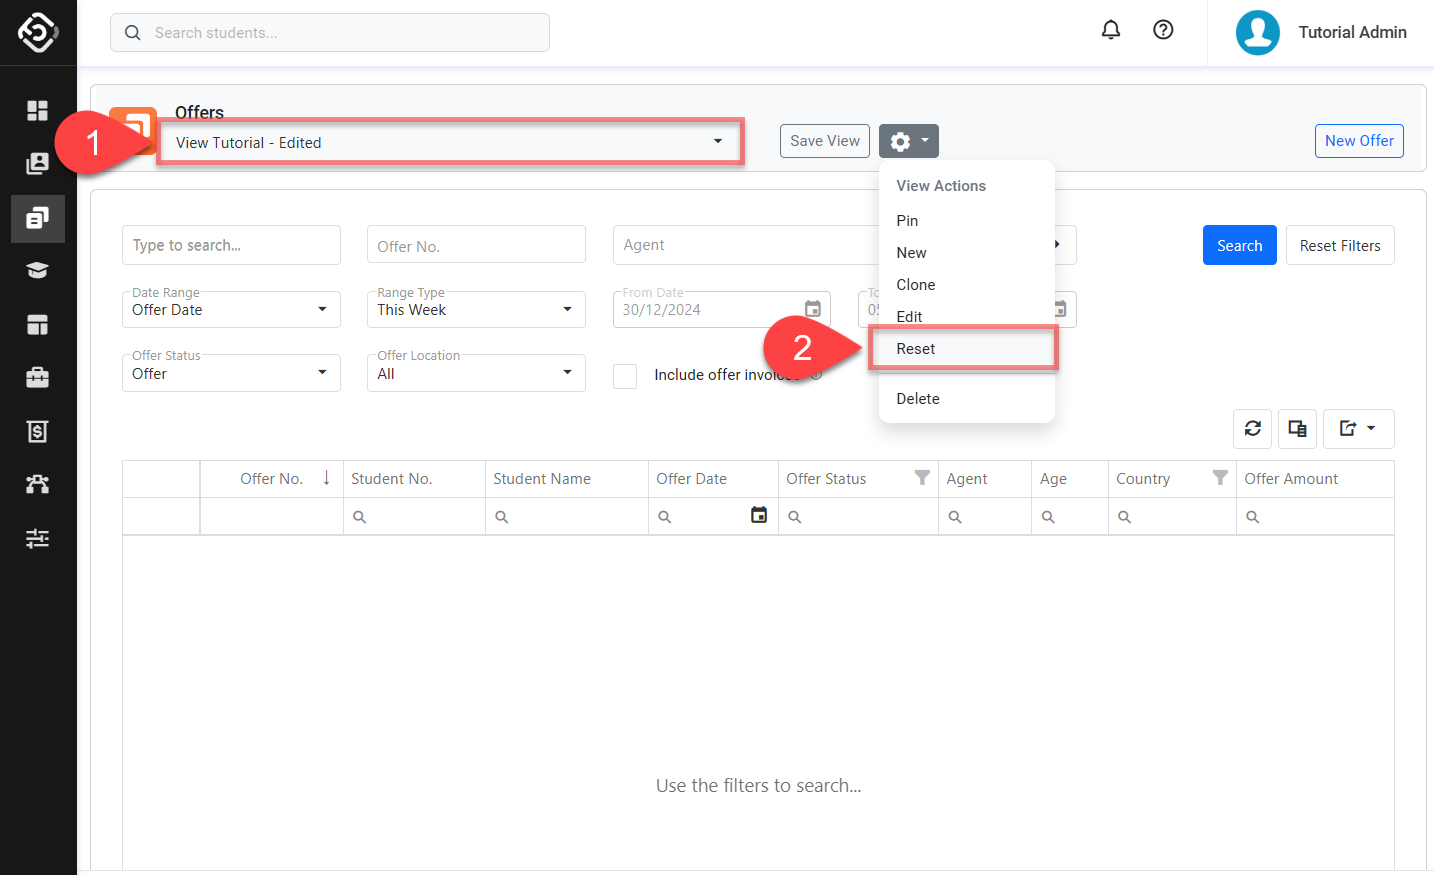Enable Include offer invoices checkbox
1434x875 pixels.
[x=625, y=375]
